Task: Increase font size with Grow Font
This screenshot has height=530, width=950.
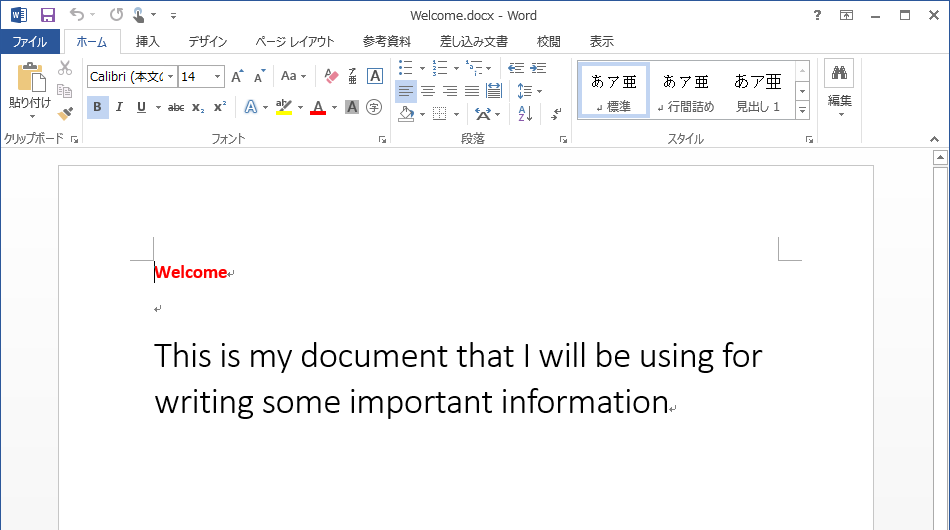Action: pyautogui.click(x=238, y=76)
